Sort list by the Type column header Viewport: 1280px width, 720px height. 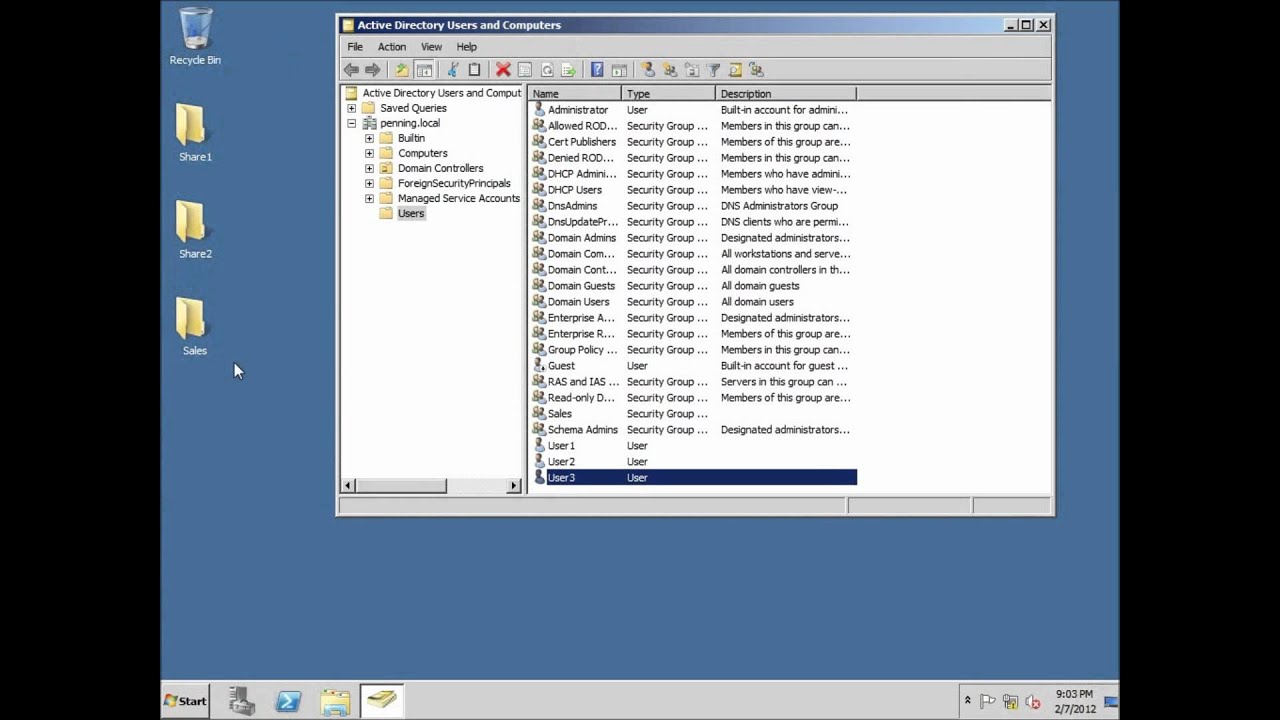point(668,94)
